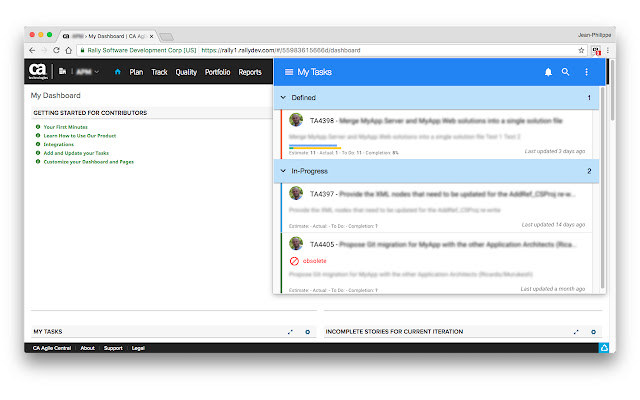Image resolution: width=640 pixels, height=400 pixels.
Task: Click the browser forward arrow
Action: [x=44, y=50]
